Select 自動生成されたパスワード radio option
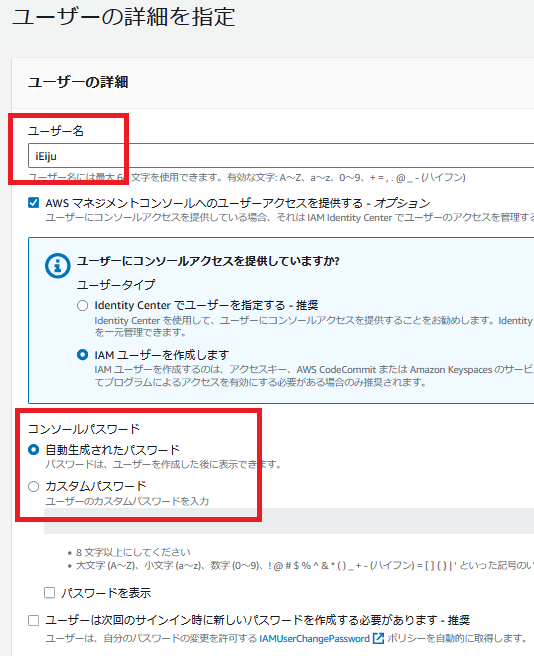The width and height of the screenshot is (534, 656). (x=33, y=450)
